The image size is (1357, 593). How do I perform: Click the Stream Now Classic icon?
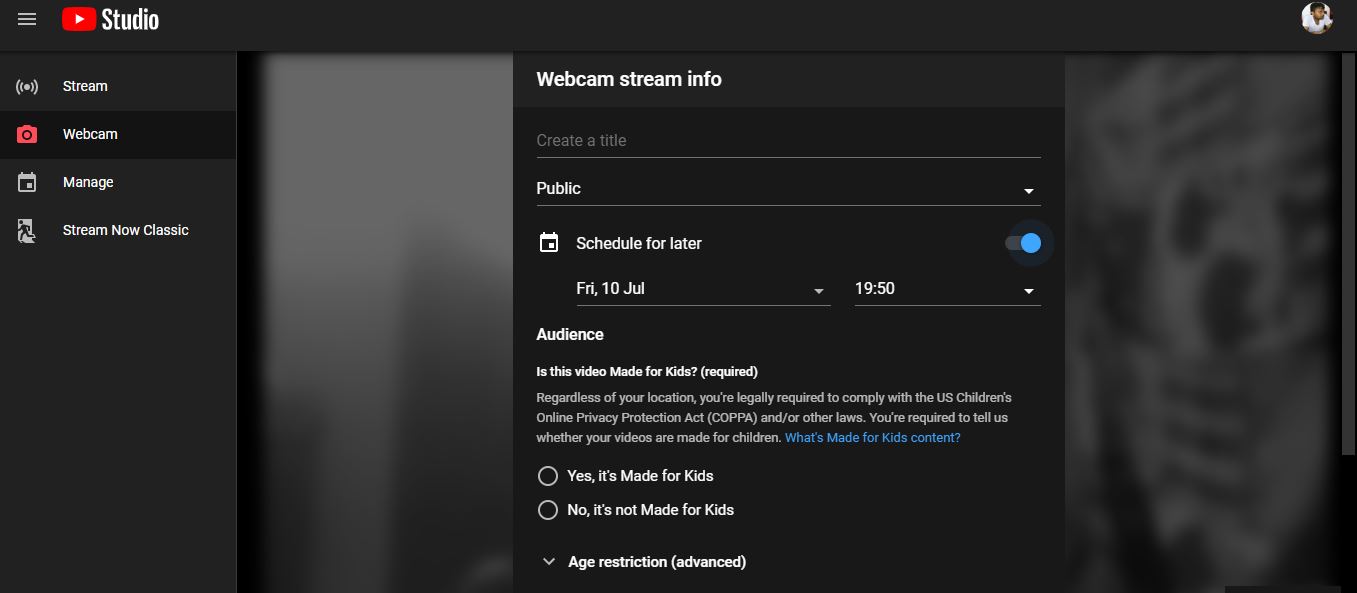27,231
